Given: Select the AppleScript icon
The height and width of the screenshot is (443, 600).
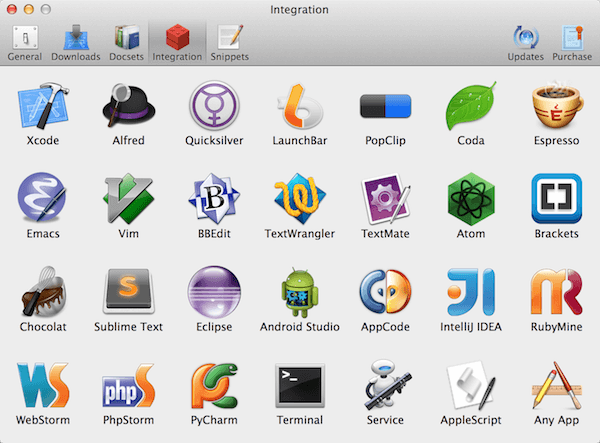Looking at the screenshot, I should tap(471, 385).
